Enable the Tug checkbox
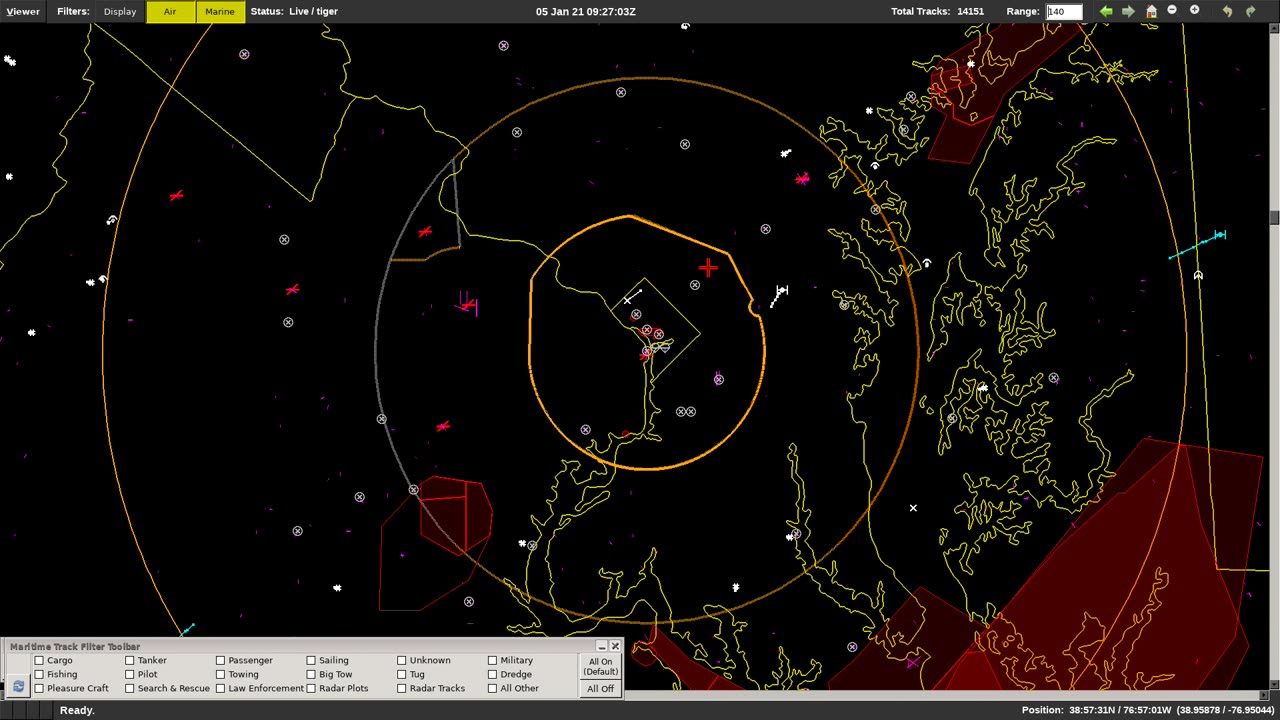The image size is (1280, 720). (x=402, y=674)
